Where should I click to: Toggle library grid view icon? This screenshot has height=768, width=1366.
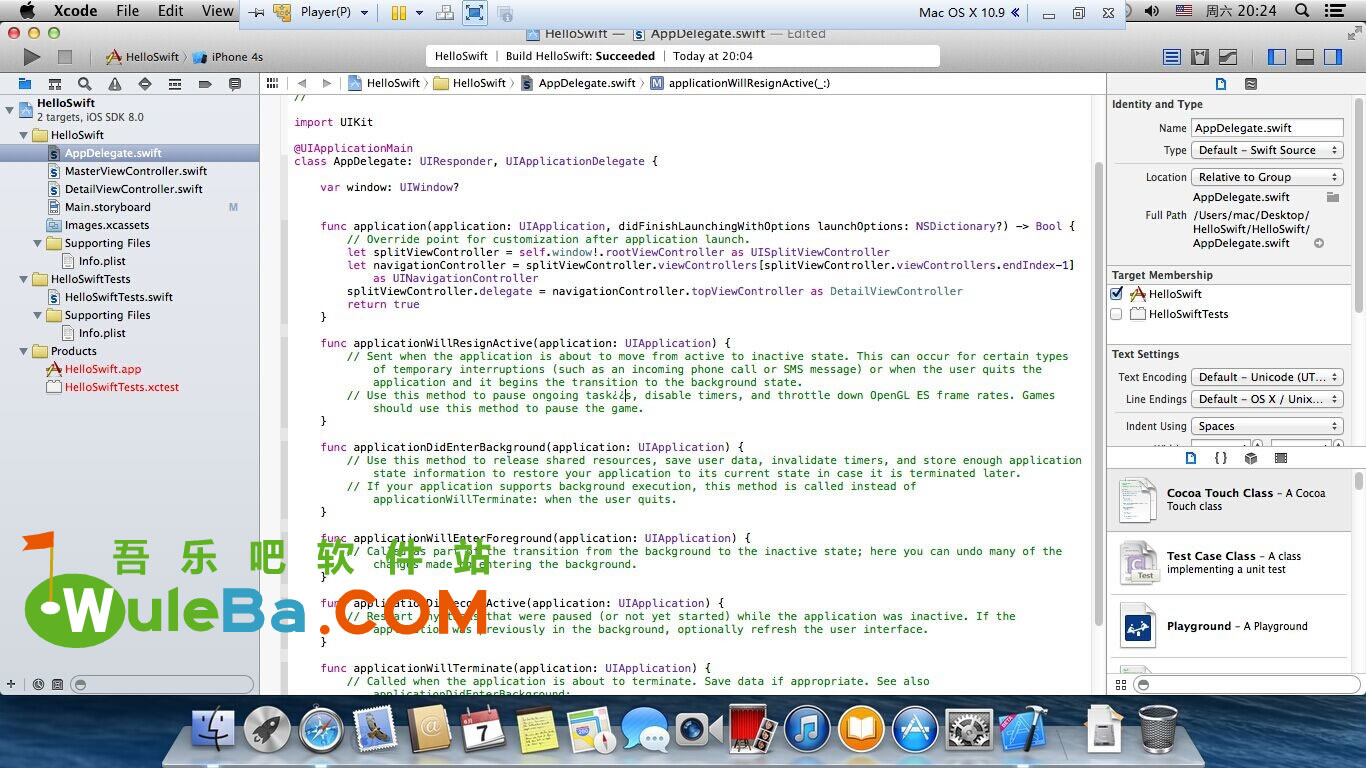1120,685
